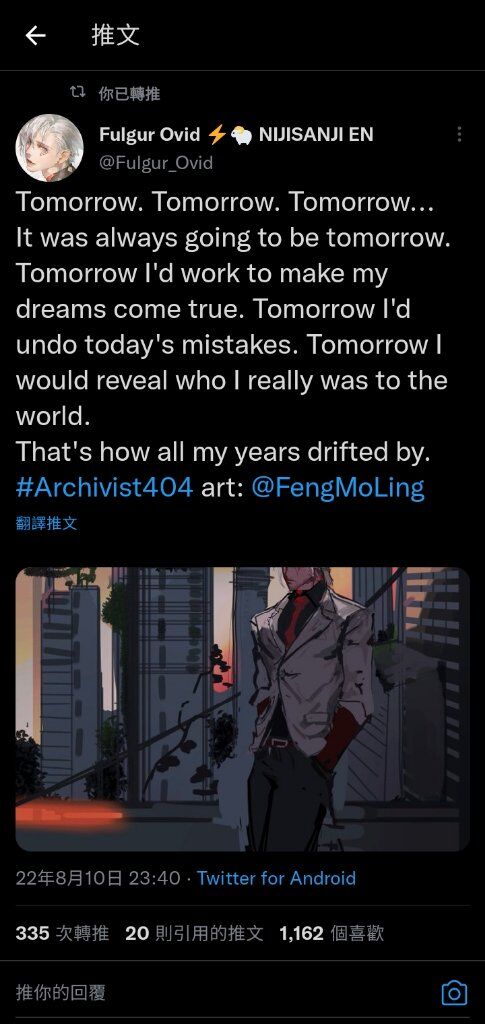This screenshot has width=485, height=1024.
Task: Tap the Fulgur Ovid display name
Action: point(149,135)
